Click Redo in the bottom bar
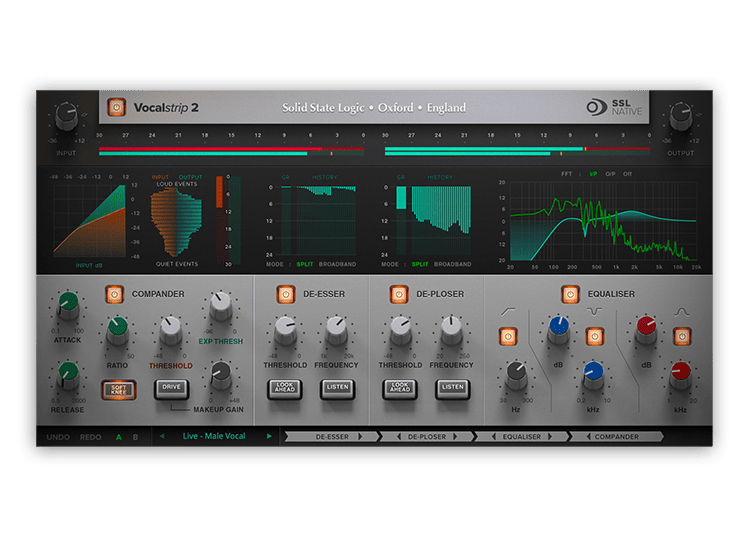This screenshot has width=750, height=538. (x=90, y=437)
